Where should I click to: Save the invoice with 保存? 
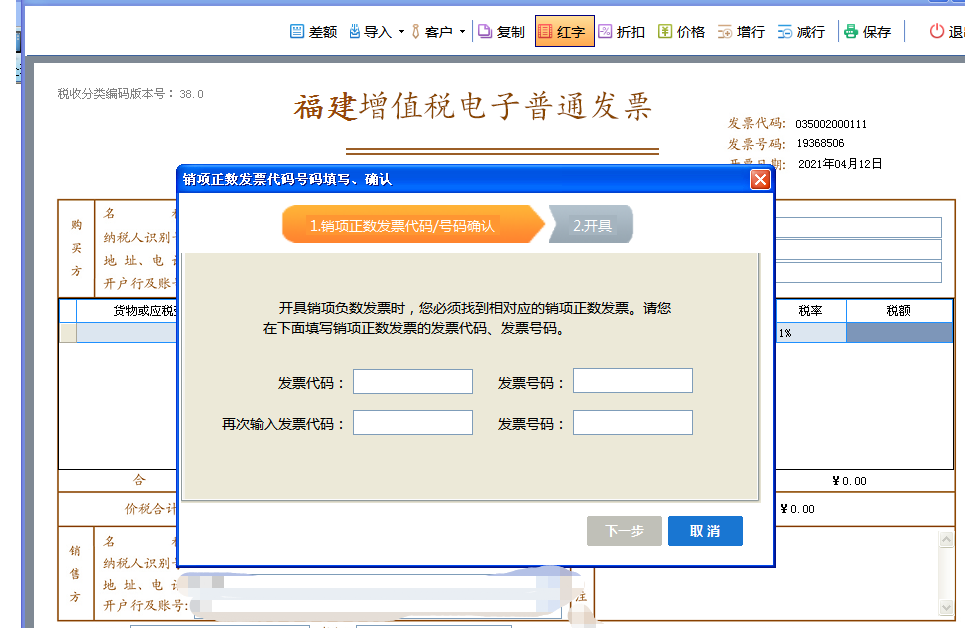click(x=851, y=32)
